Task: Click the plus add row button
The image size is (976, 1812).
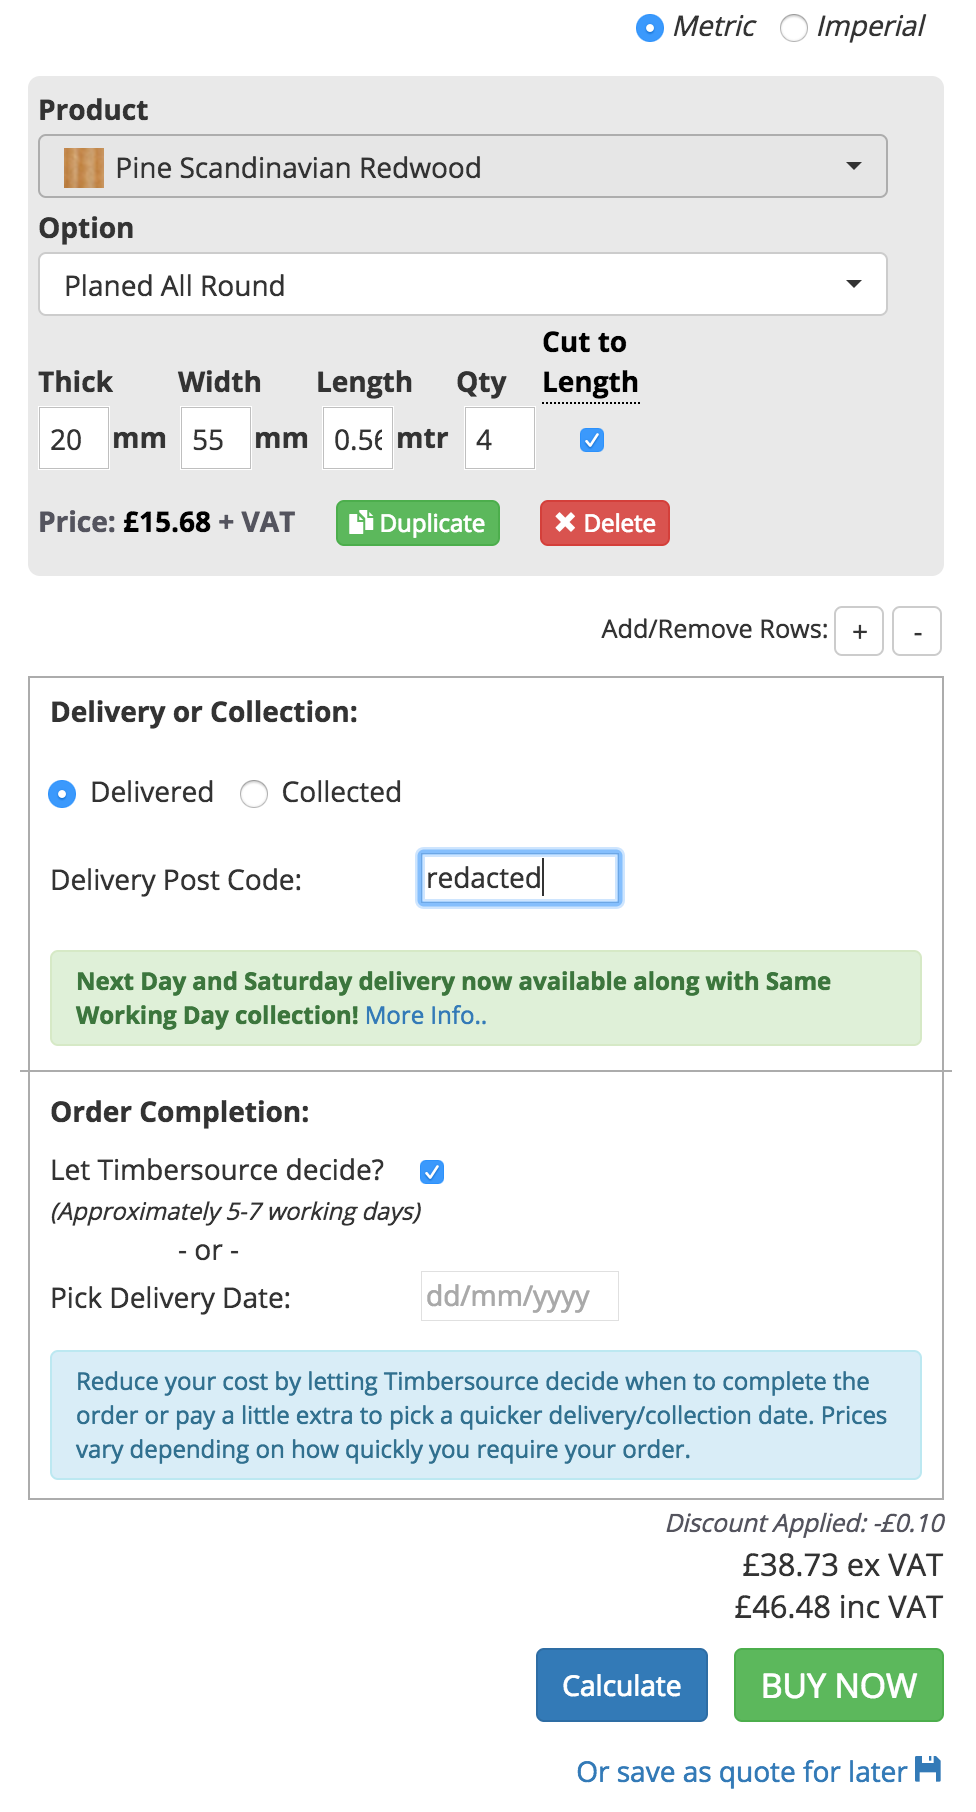Action: click(859, 631)
